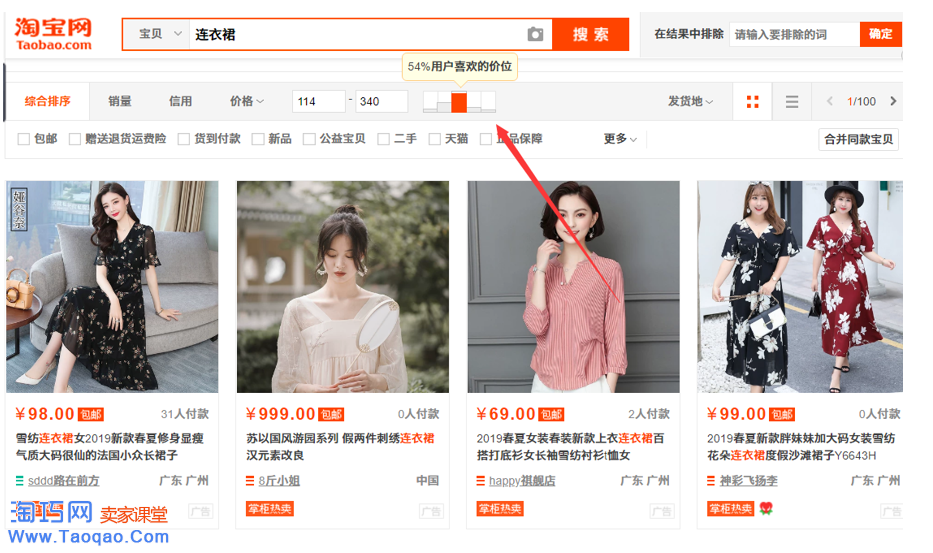
Task: Check the 正品保障 filter
Action: point(486,139)
